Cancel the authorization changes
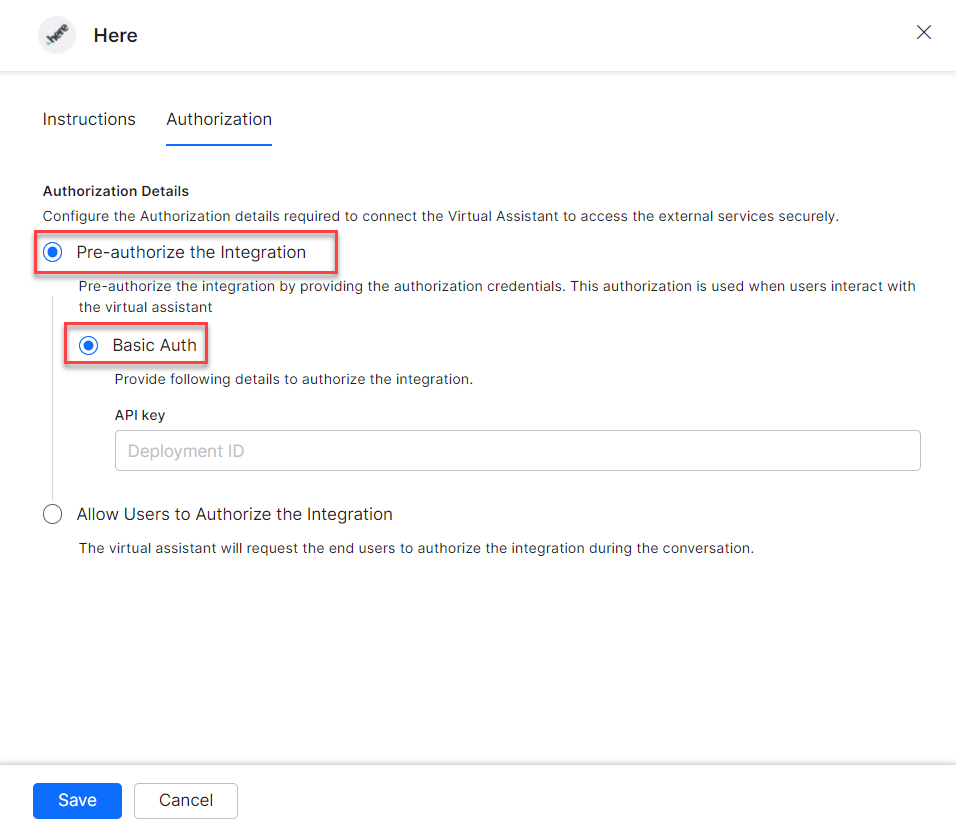 (x=186, y=800)
